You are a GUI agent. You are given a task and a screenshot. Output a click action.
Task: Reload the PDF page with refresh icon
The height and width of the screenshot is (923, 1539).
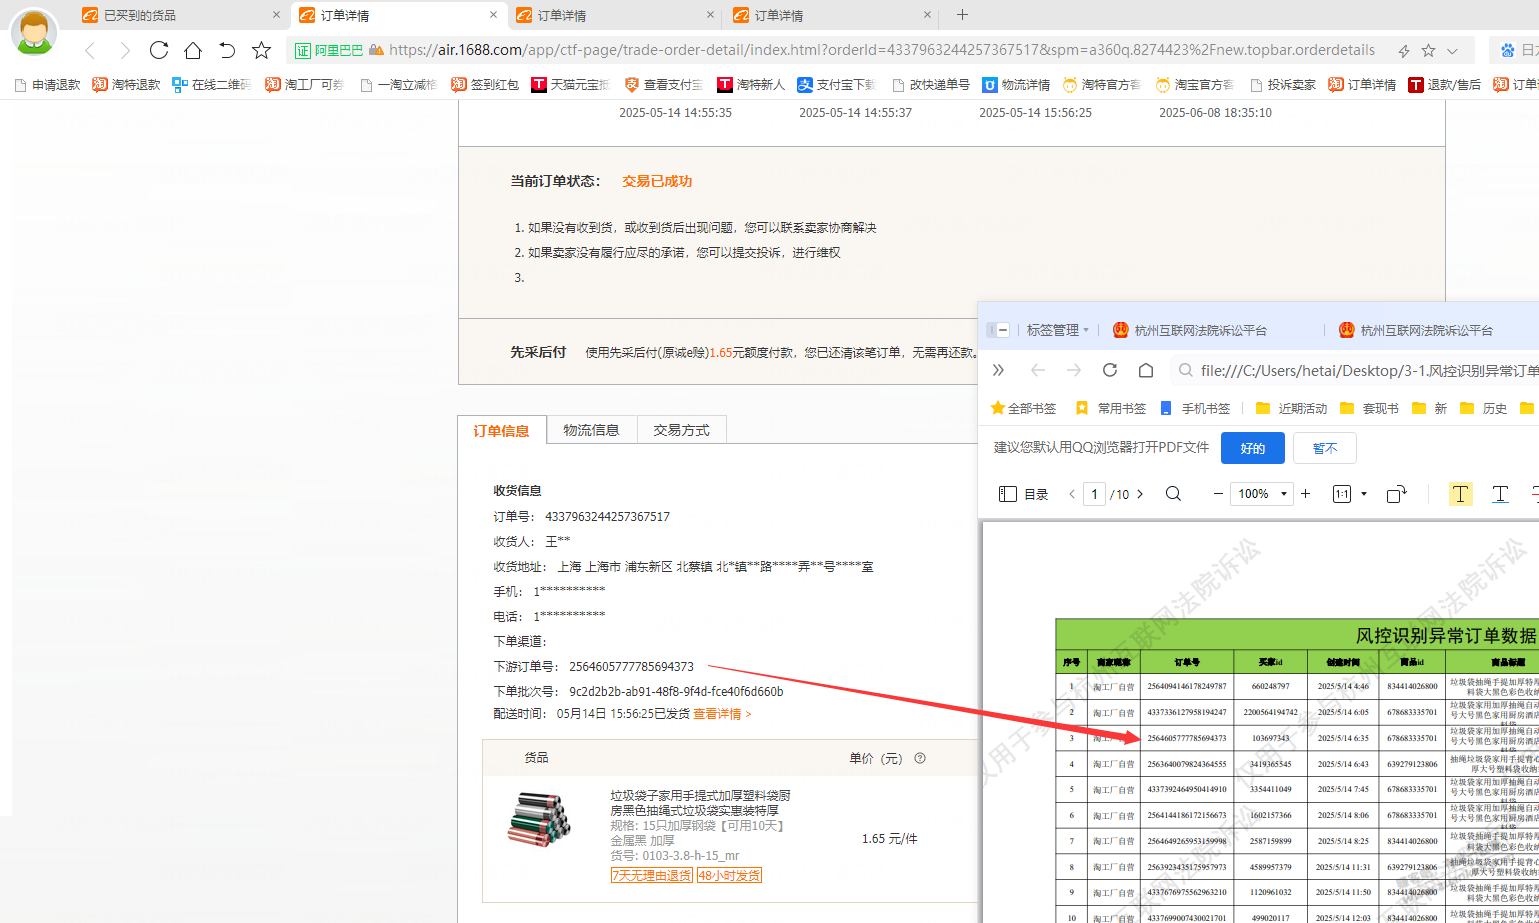[x=1110, y=370]
